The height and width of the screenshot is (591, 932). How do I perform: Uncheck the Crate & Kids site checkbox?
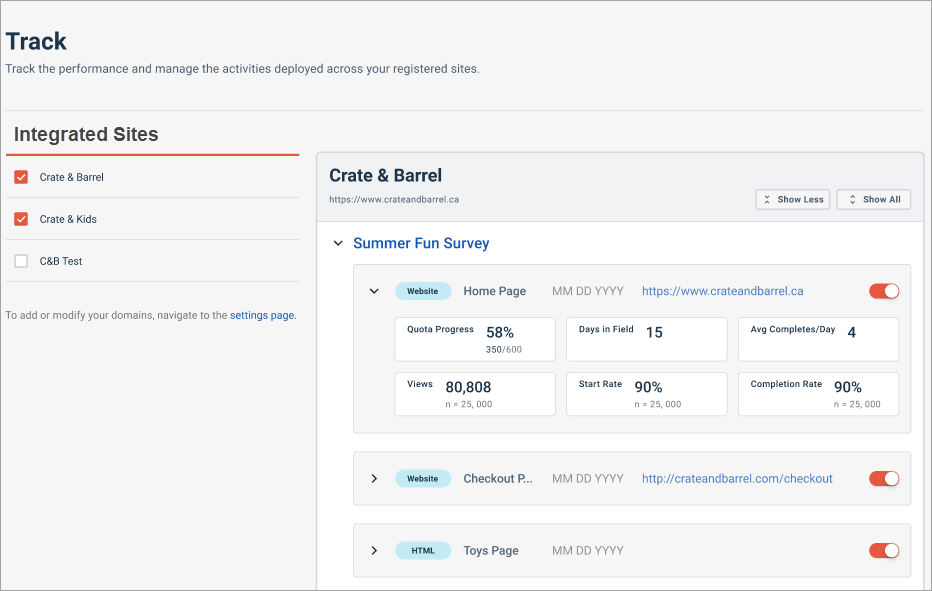click(21, 219)
